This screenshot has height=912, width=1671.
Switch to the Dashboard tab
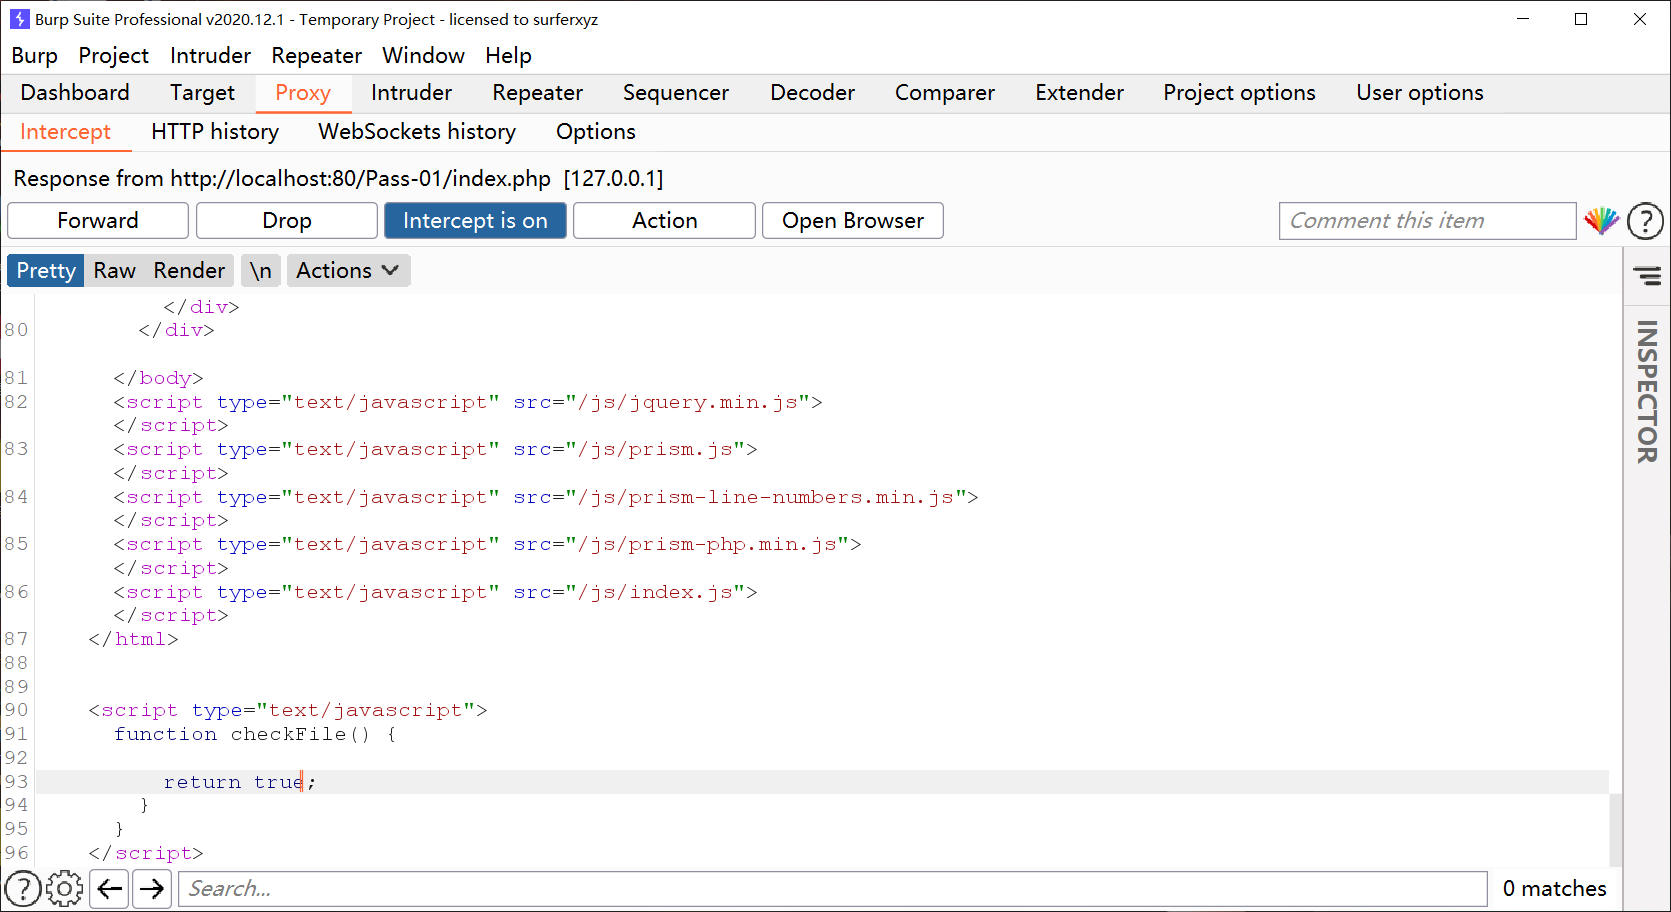point(75,93)
